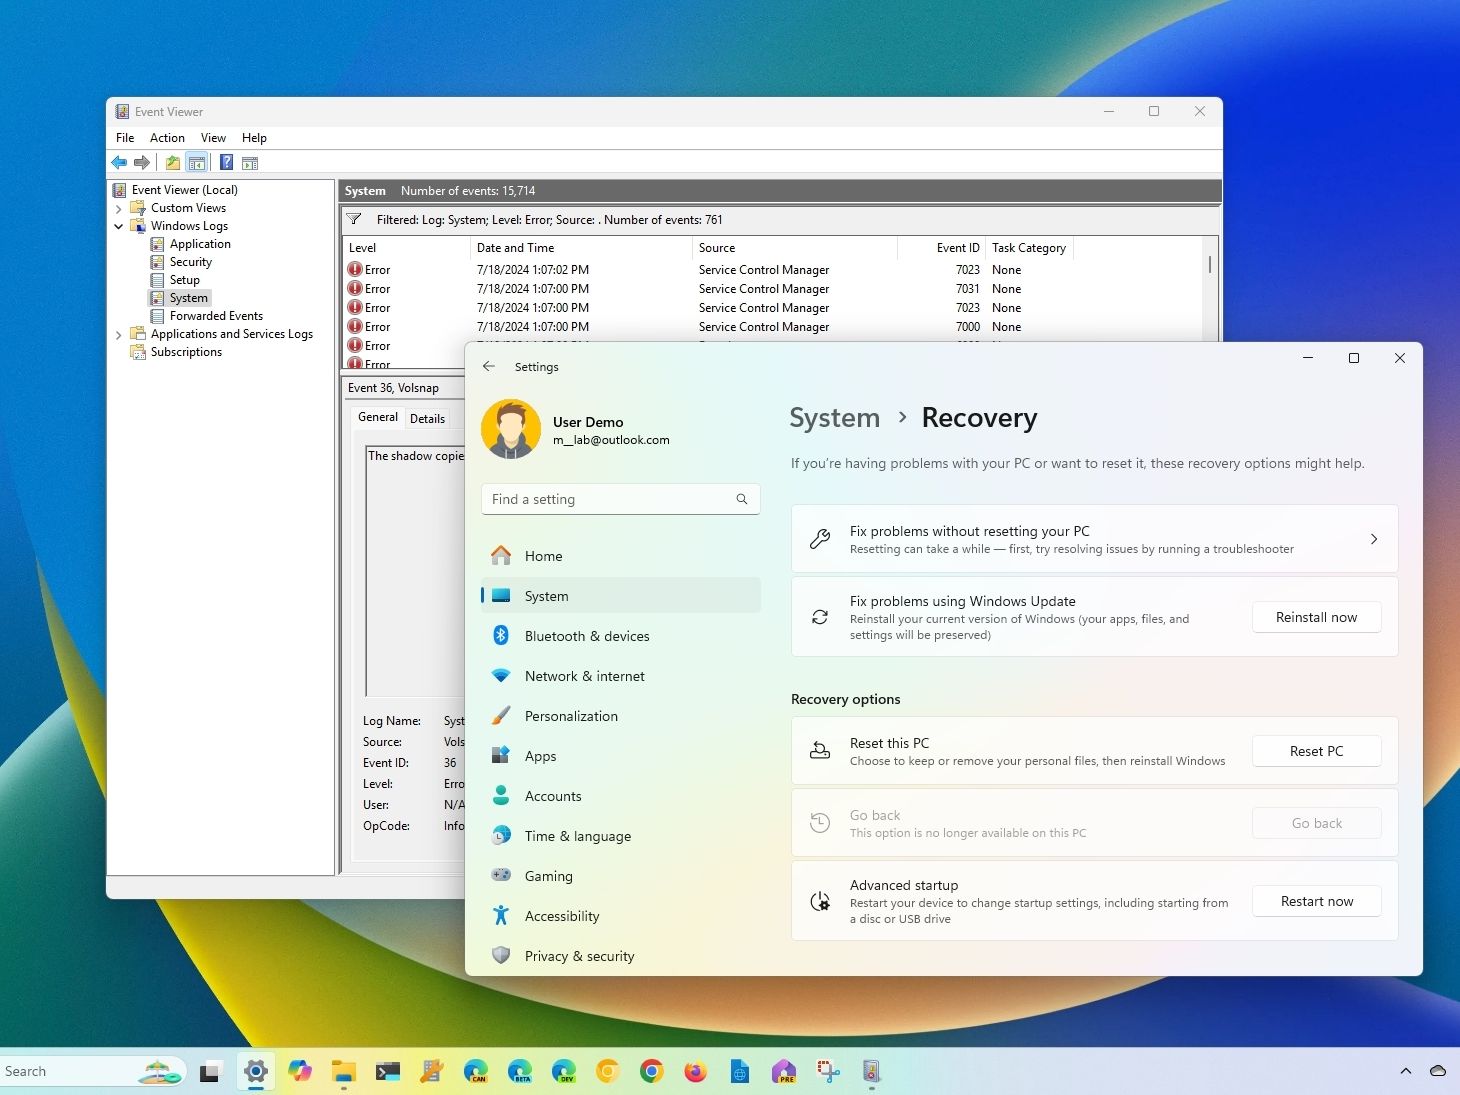Click the search magnifier in Find a setting

[x=742, y=499]
